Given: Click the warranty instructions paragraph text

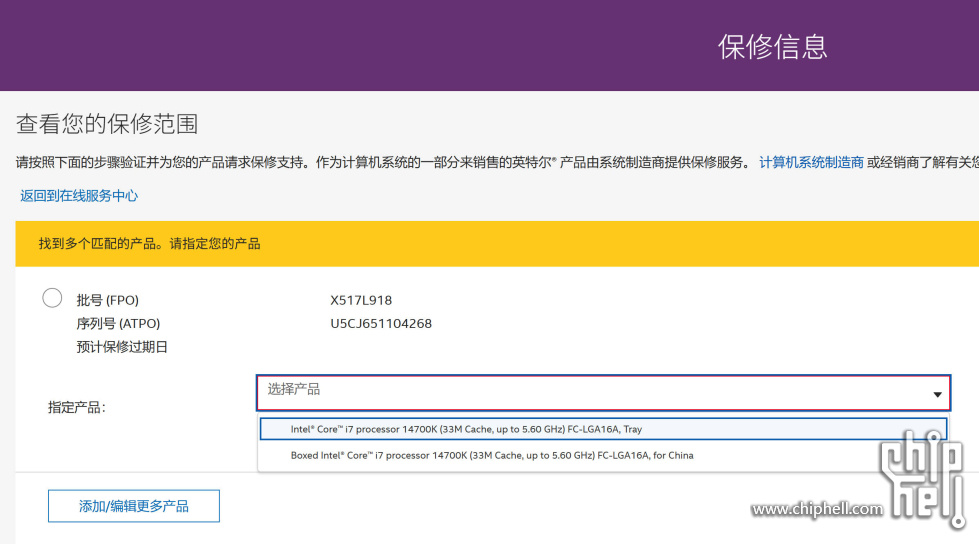Looking at the screenshot, I should (x=380, y=162).
